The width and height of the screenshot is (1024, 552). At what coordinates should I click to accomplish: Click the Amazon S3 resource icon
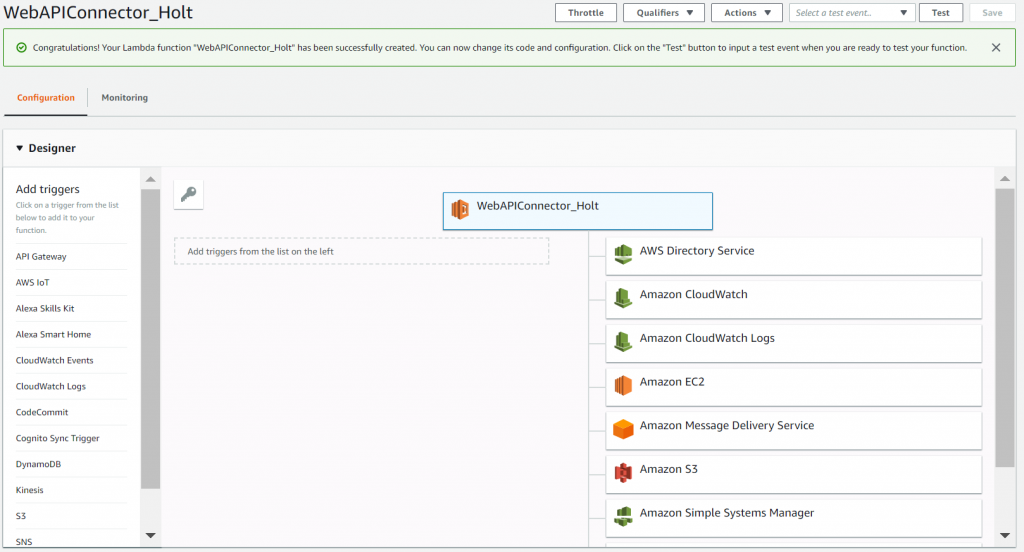tap(623, 472)
